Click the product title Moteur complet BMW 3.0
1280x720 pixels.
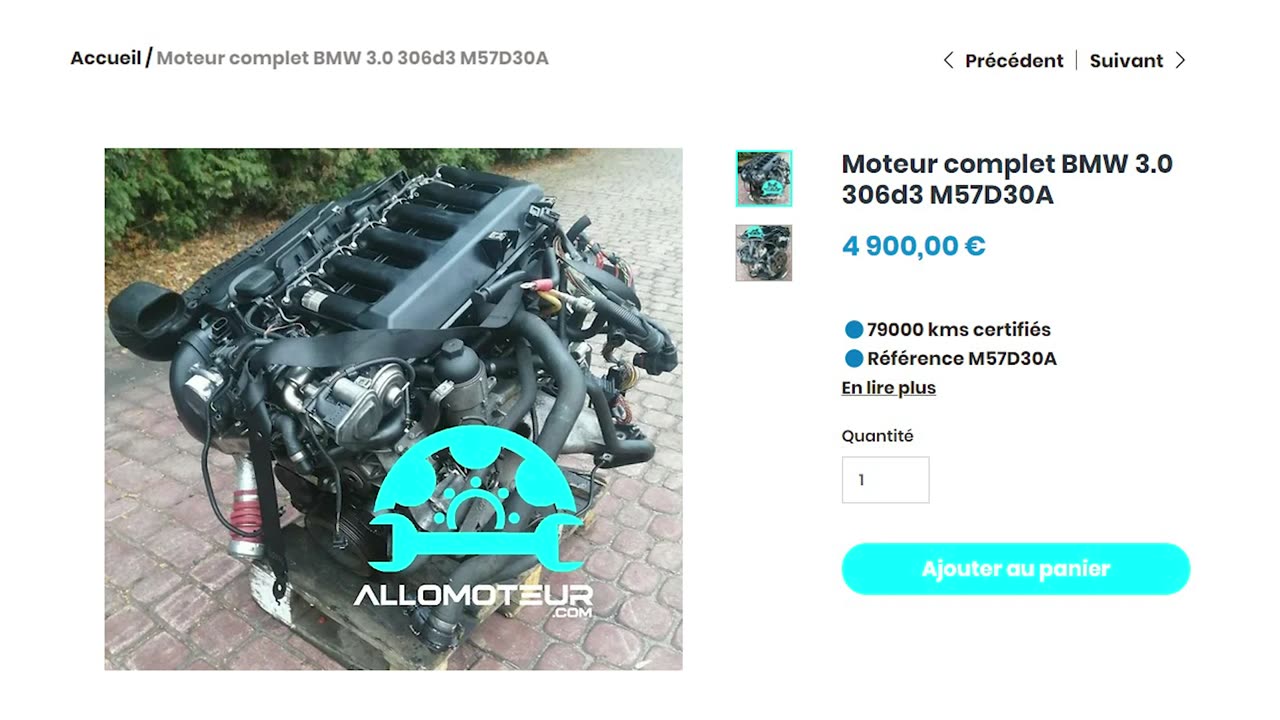click(1007, 179)
